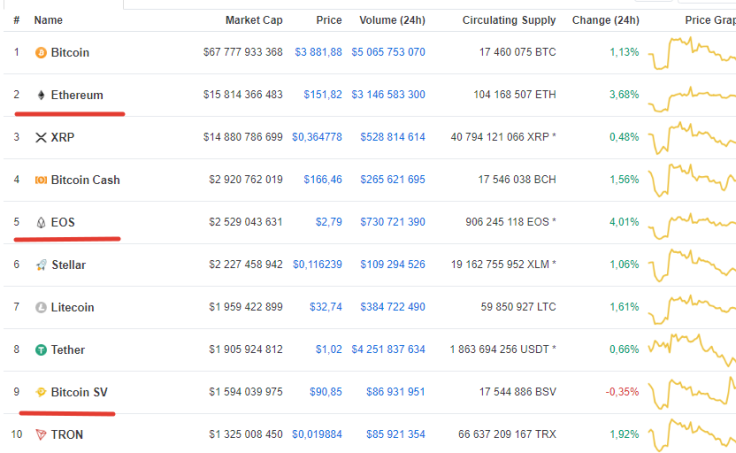
Task: Select EOS change 4,01%
Action: 624,222
